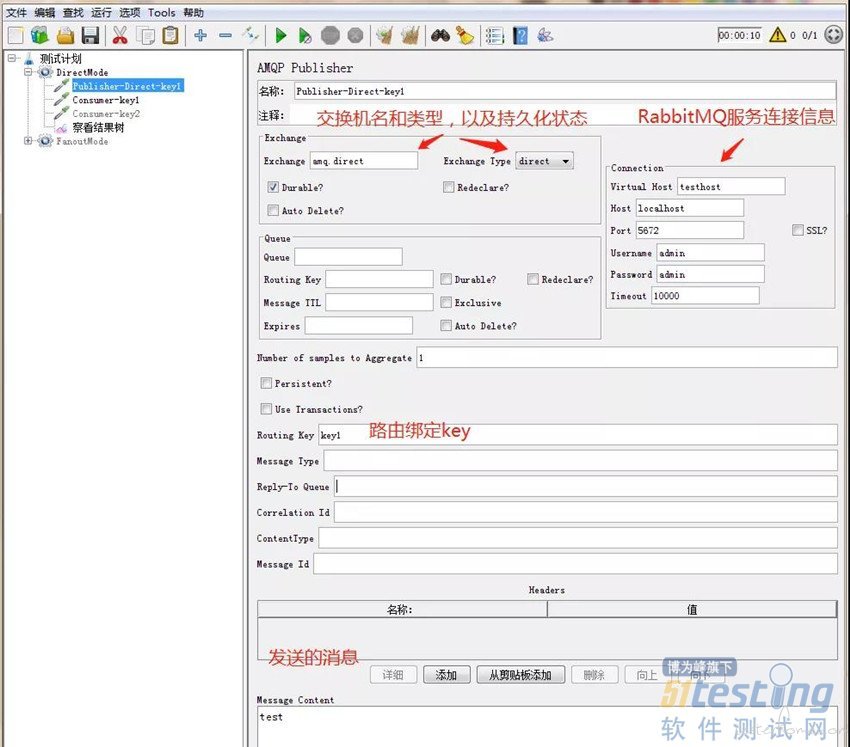The image size is (850, 747).
Task: Click the 添加 header button
Action: [x=447, y=675]
